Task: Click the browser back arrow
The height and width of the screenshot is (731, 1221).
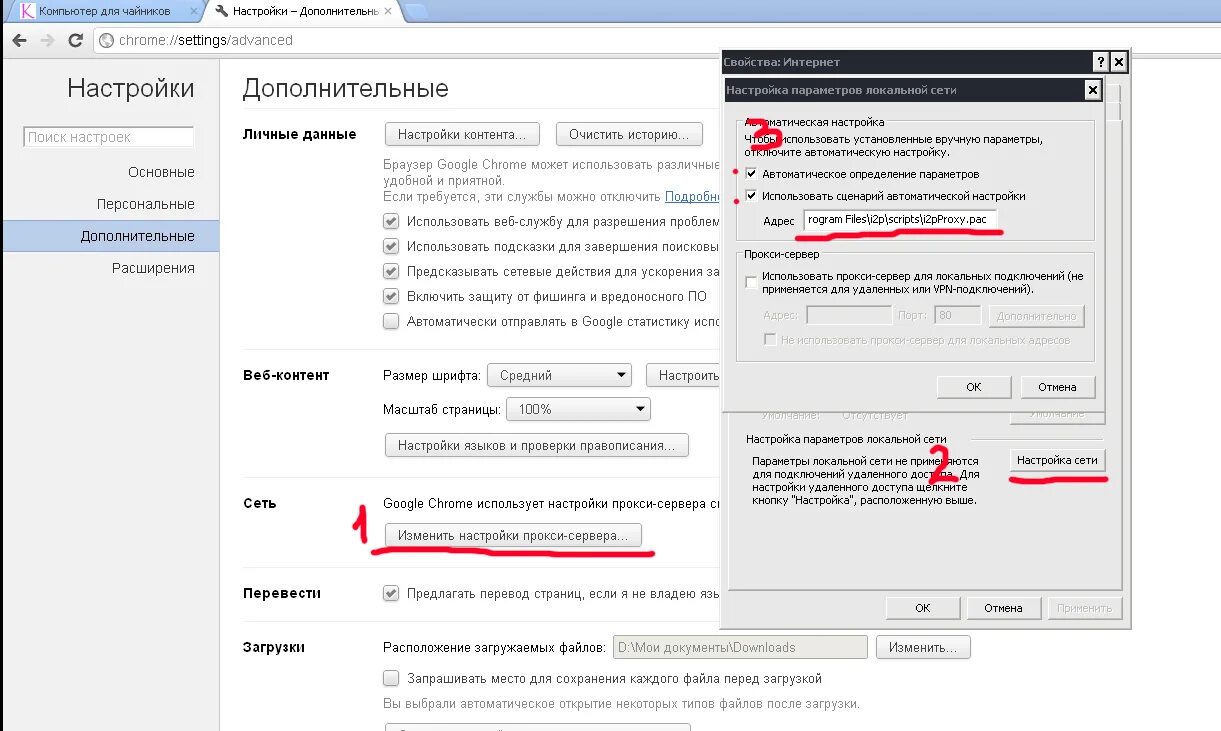Action: click(x=19, y=40)
